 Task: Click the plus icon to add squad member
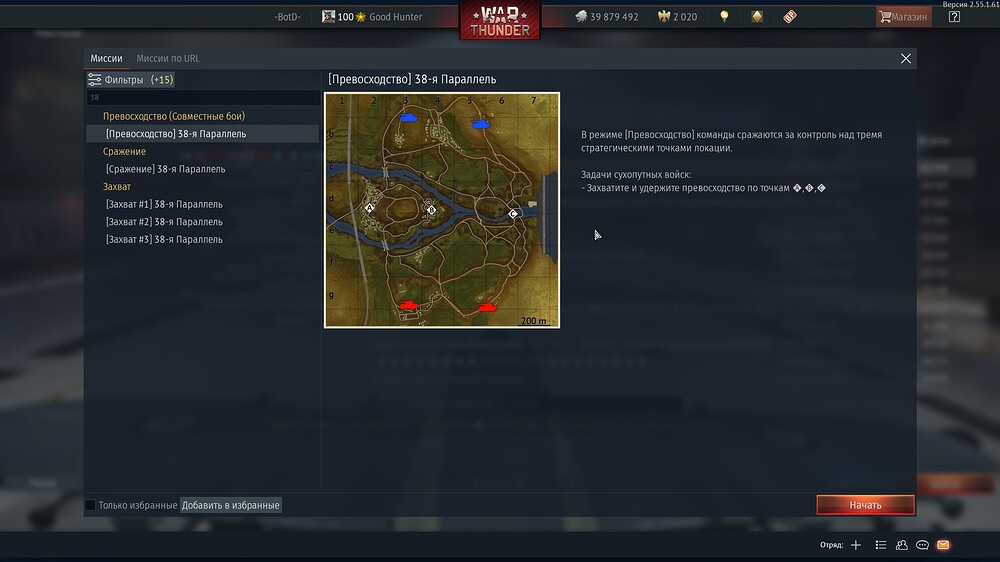tap(856, 545)
